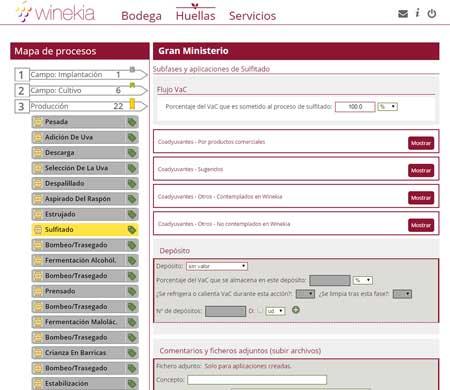This screenshot has width=450, height=390.
Task: Select the Fermentación Malolác. process
Action: [85, 322]
